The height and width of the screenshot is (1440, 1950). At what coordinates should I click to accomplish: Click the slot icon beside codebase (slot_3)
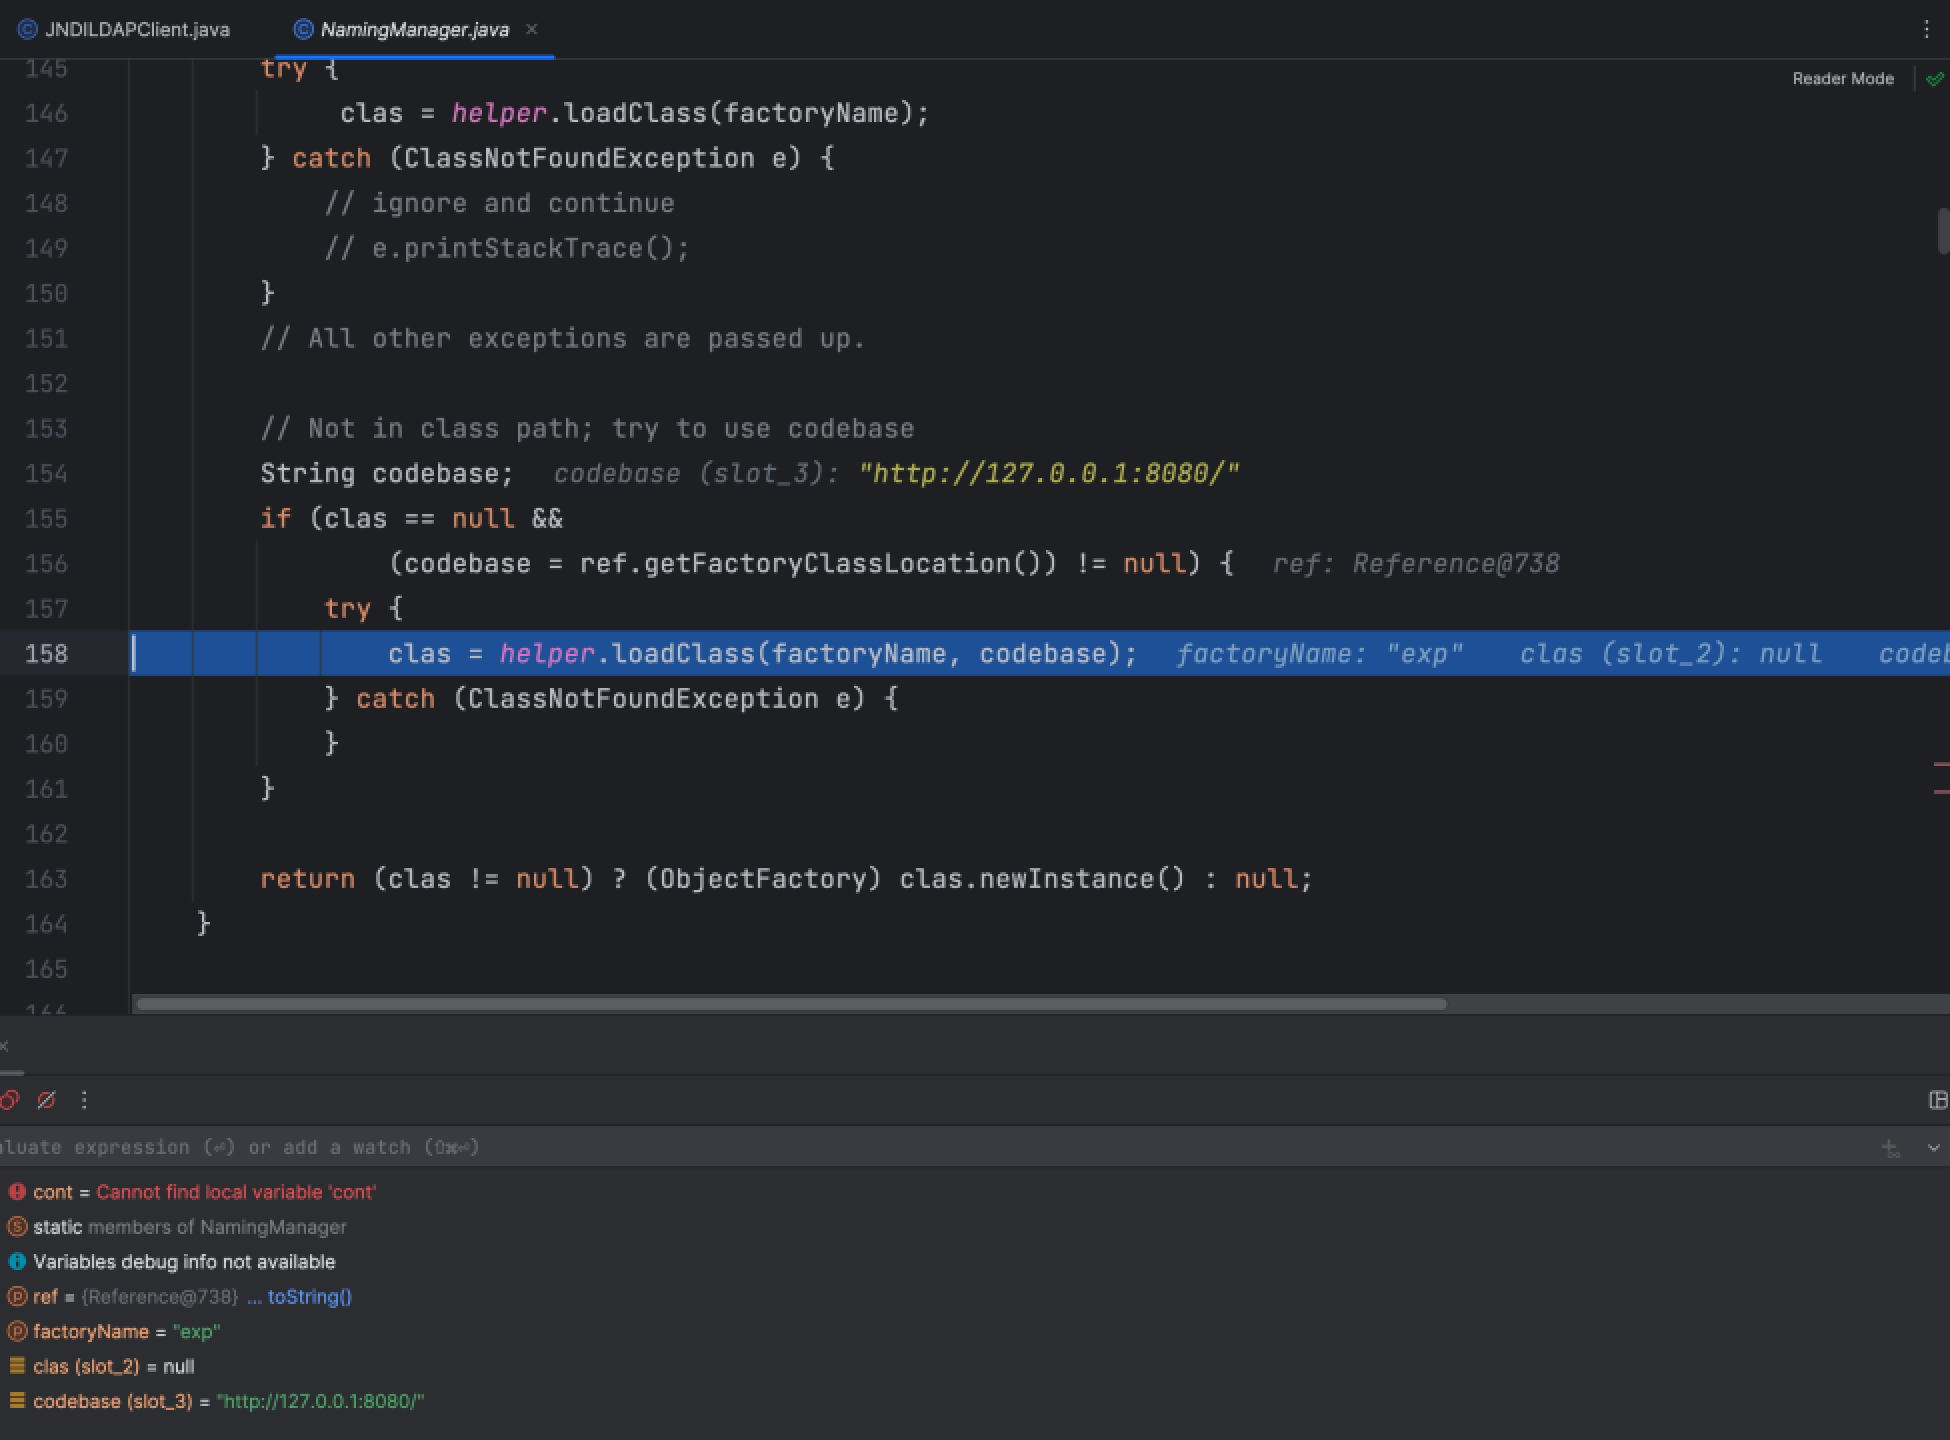click(x=17, y=1401)
